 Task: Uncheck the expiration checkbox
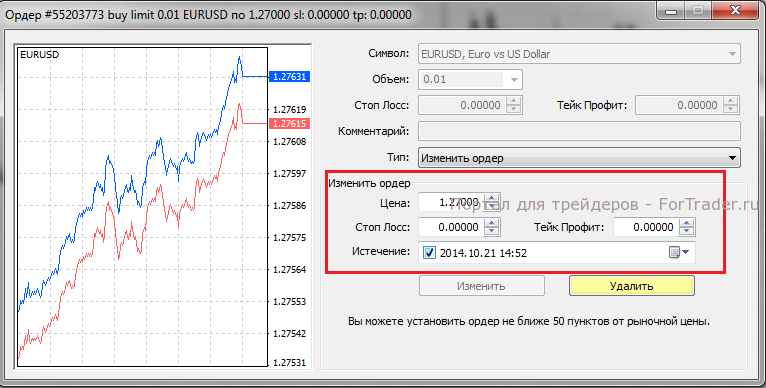click(429, 253)
